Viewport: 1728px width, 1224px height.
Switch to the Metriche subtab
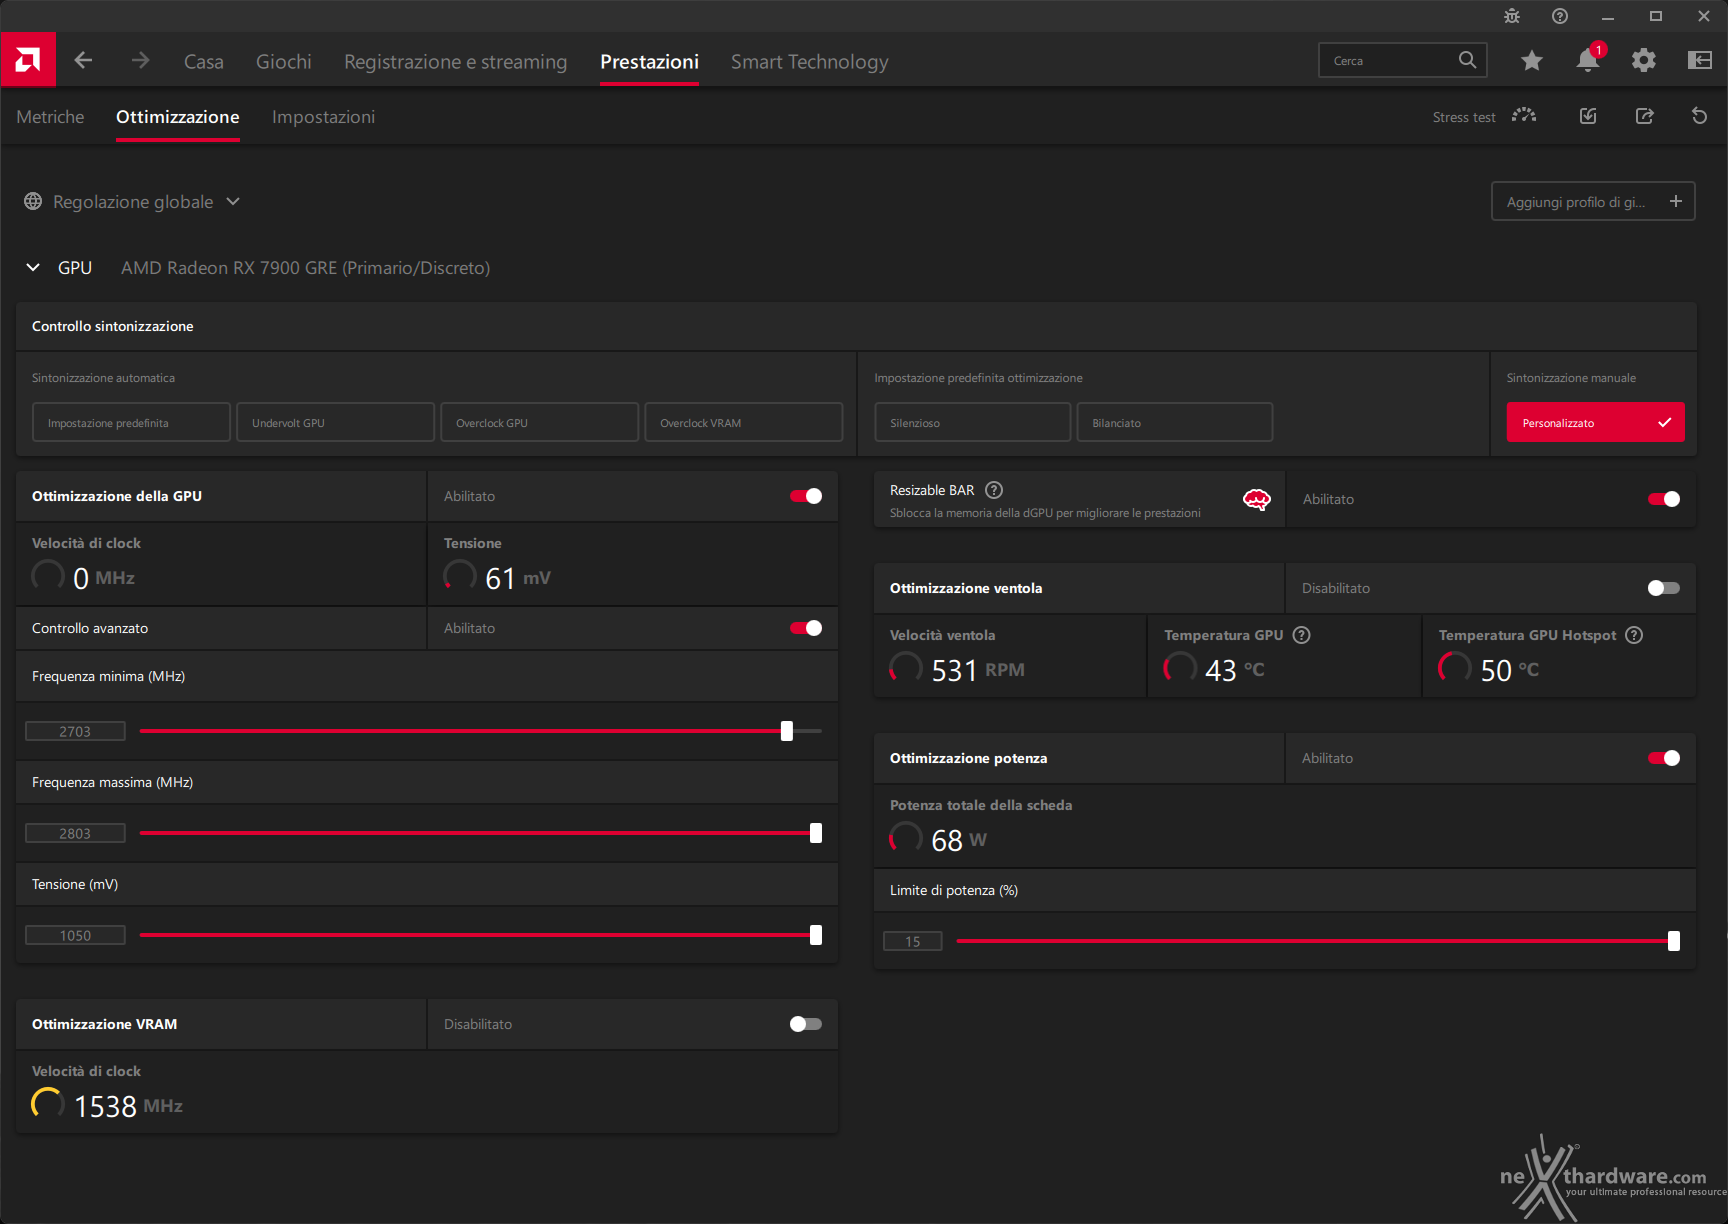pos(50,117)
